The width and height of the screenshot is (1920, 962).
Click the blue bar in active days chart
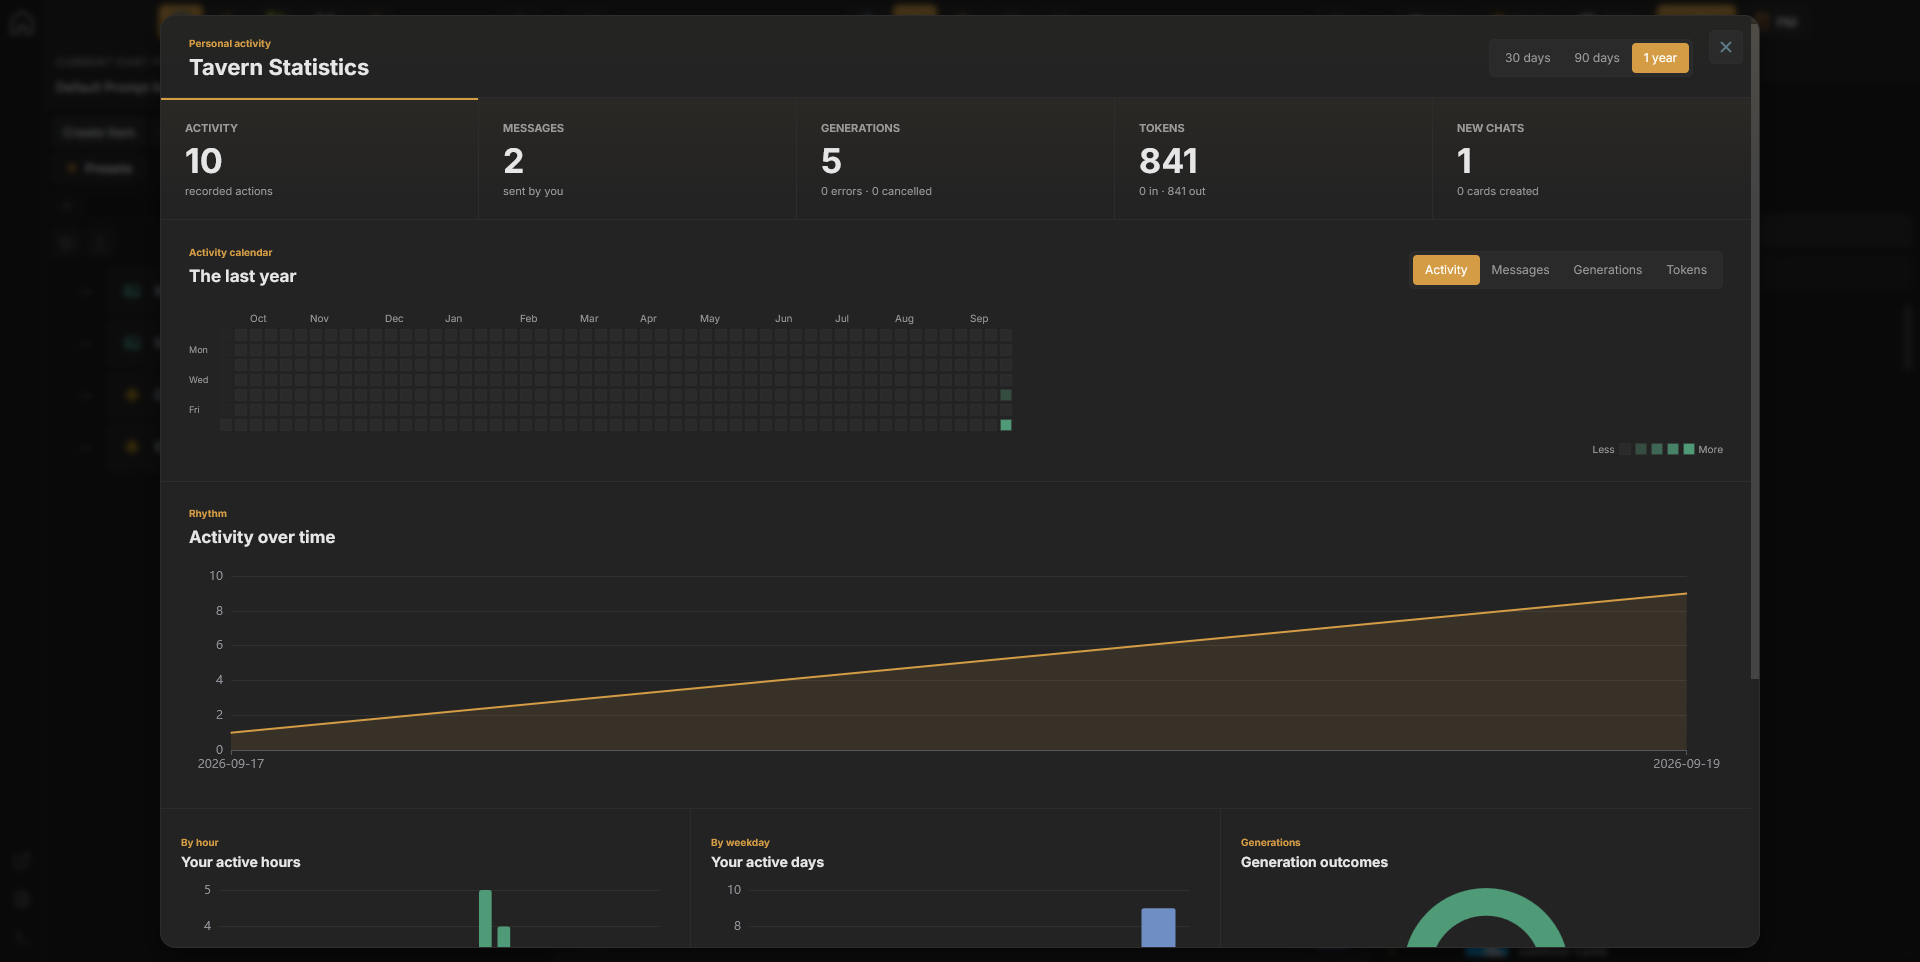tap(1158, 927)
